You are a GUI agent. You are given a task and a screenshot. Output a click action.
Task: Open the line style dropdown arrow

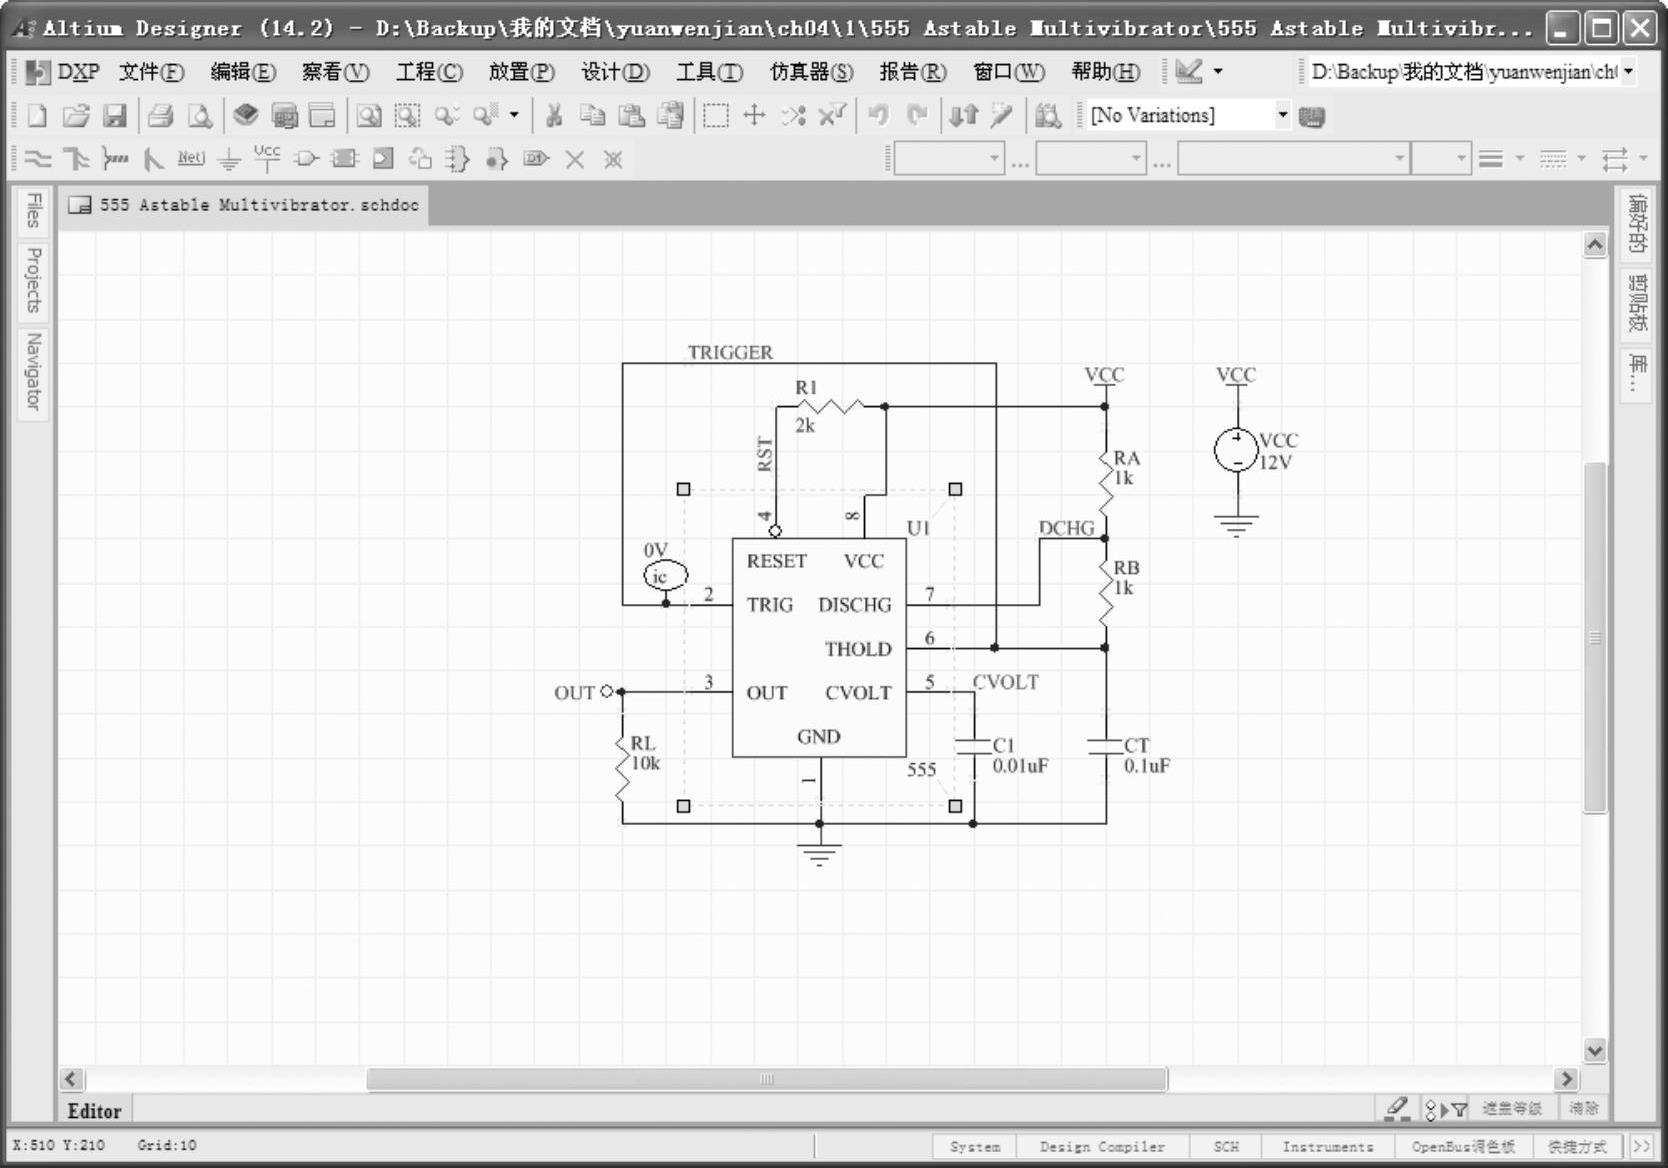[x=1520, y=159]
